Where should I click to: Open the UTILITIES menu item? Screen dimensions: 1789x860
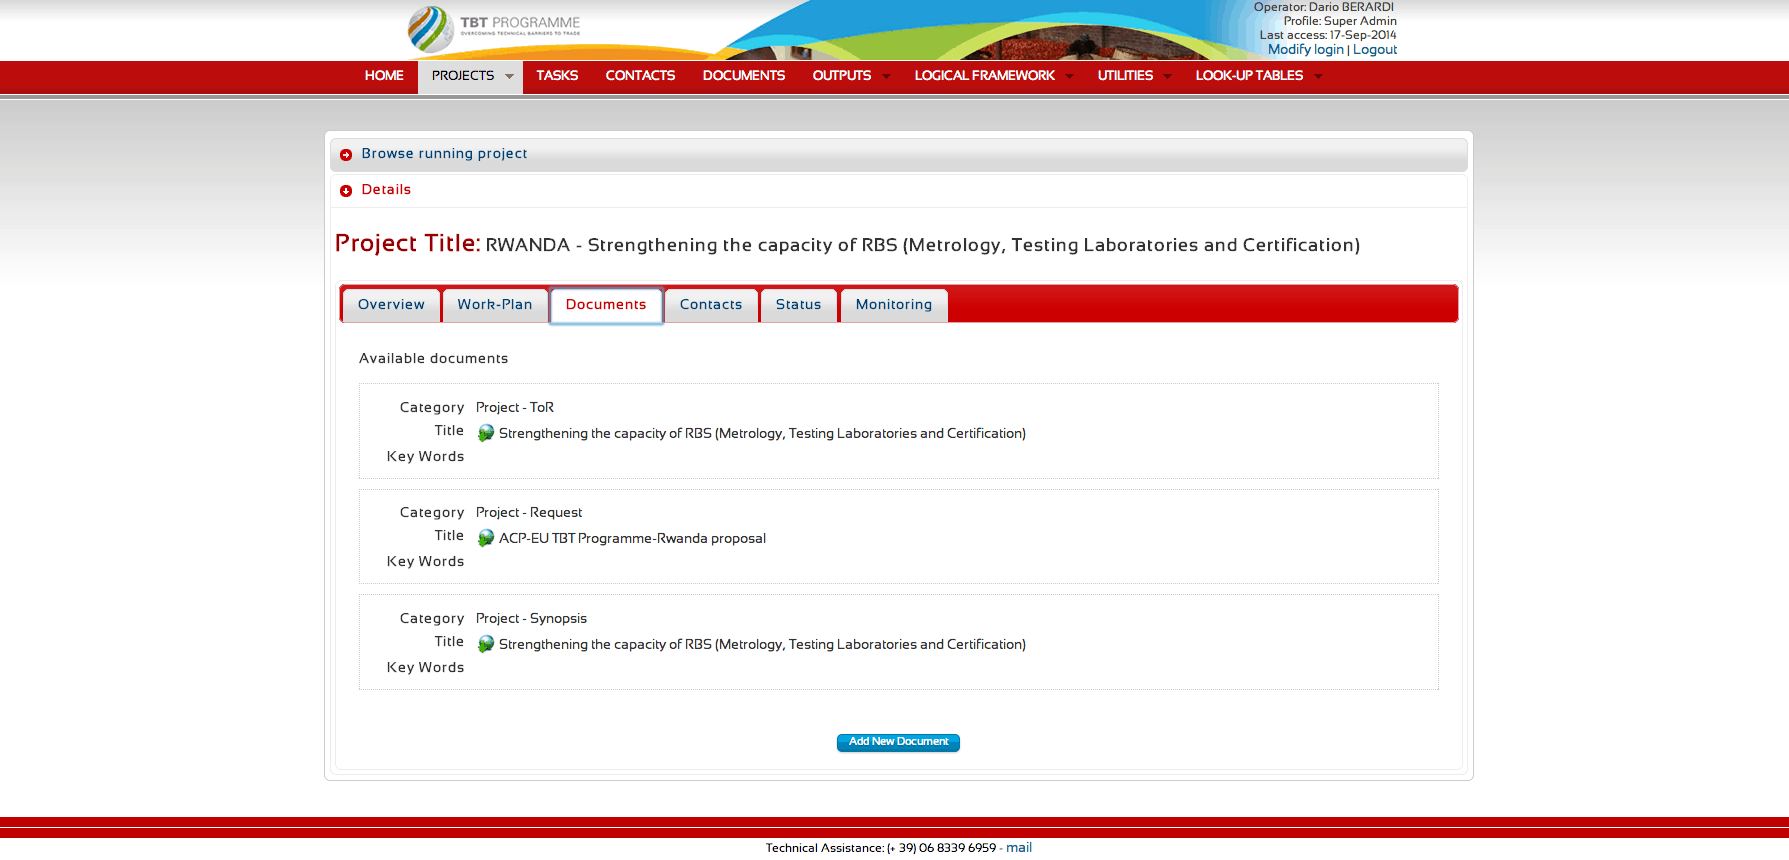[x=1125, y=76]
